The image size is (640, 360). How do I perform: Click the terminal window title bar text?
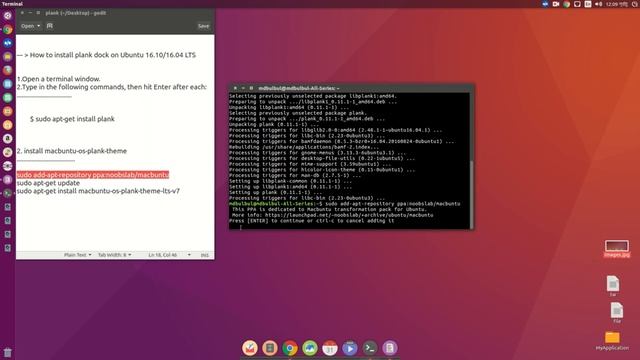(x=299, y=88)
